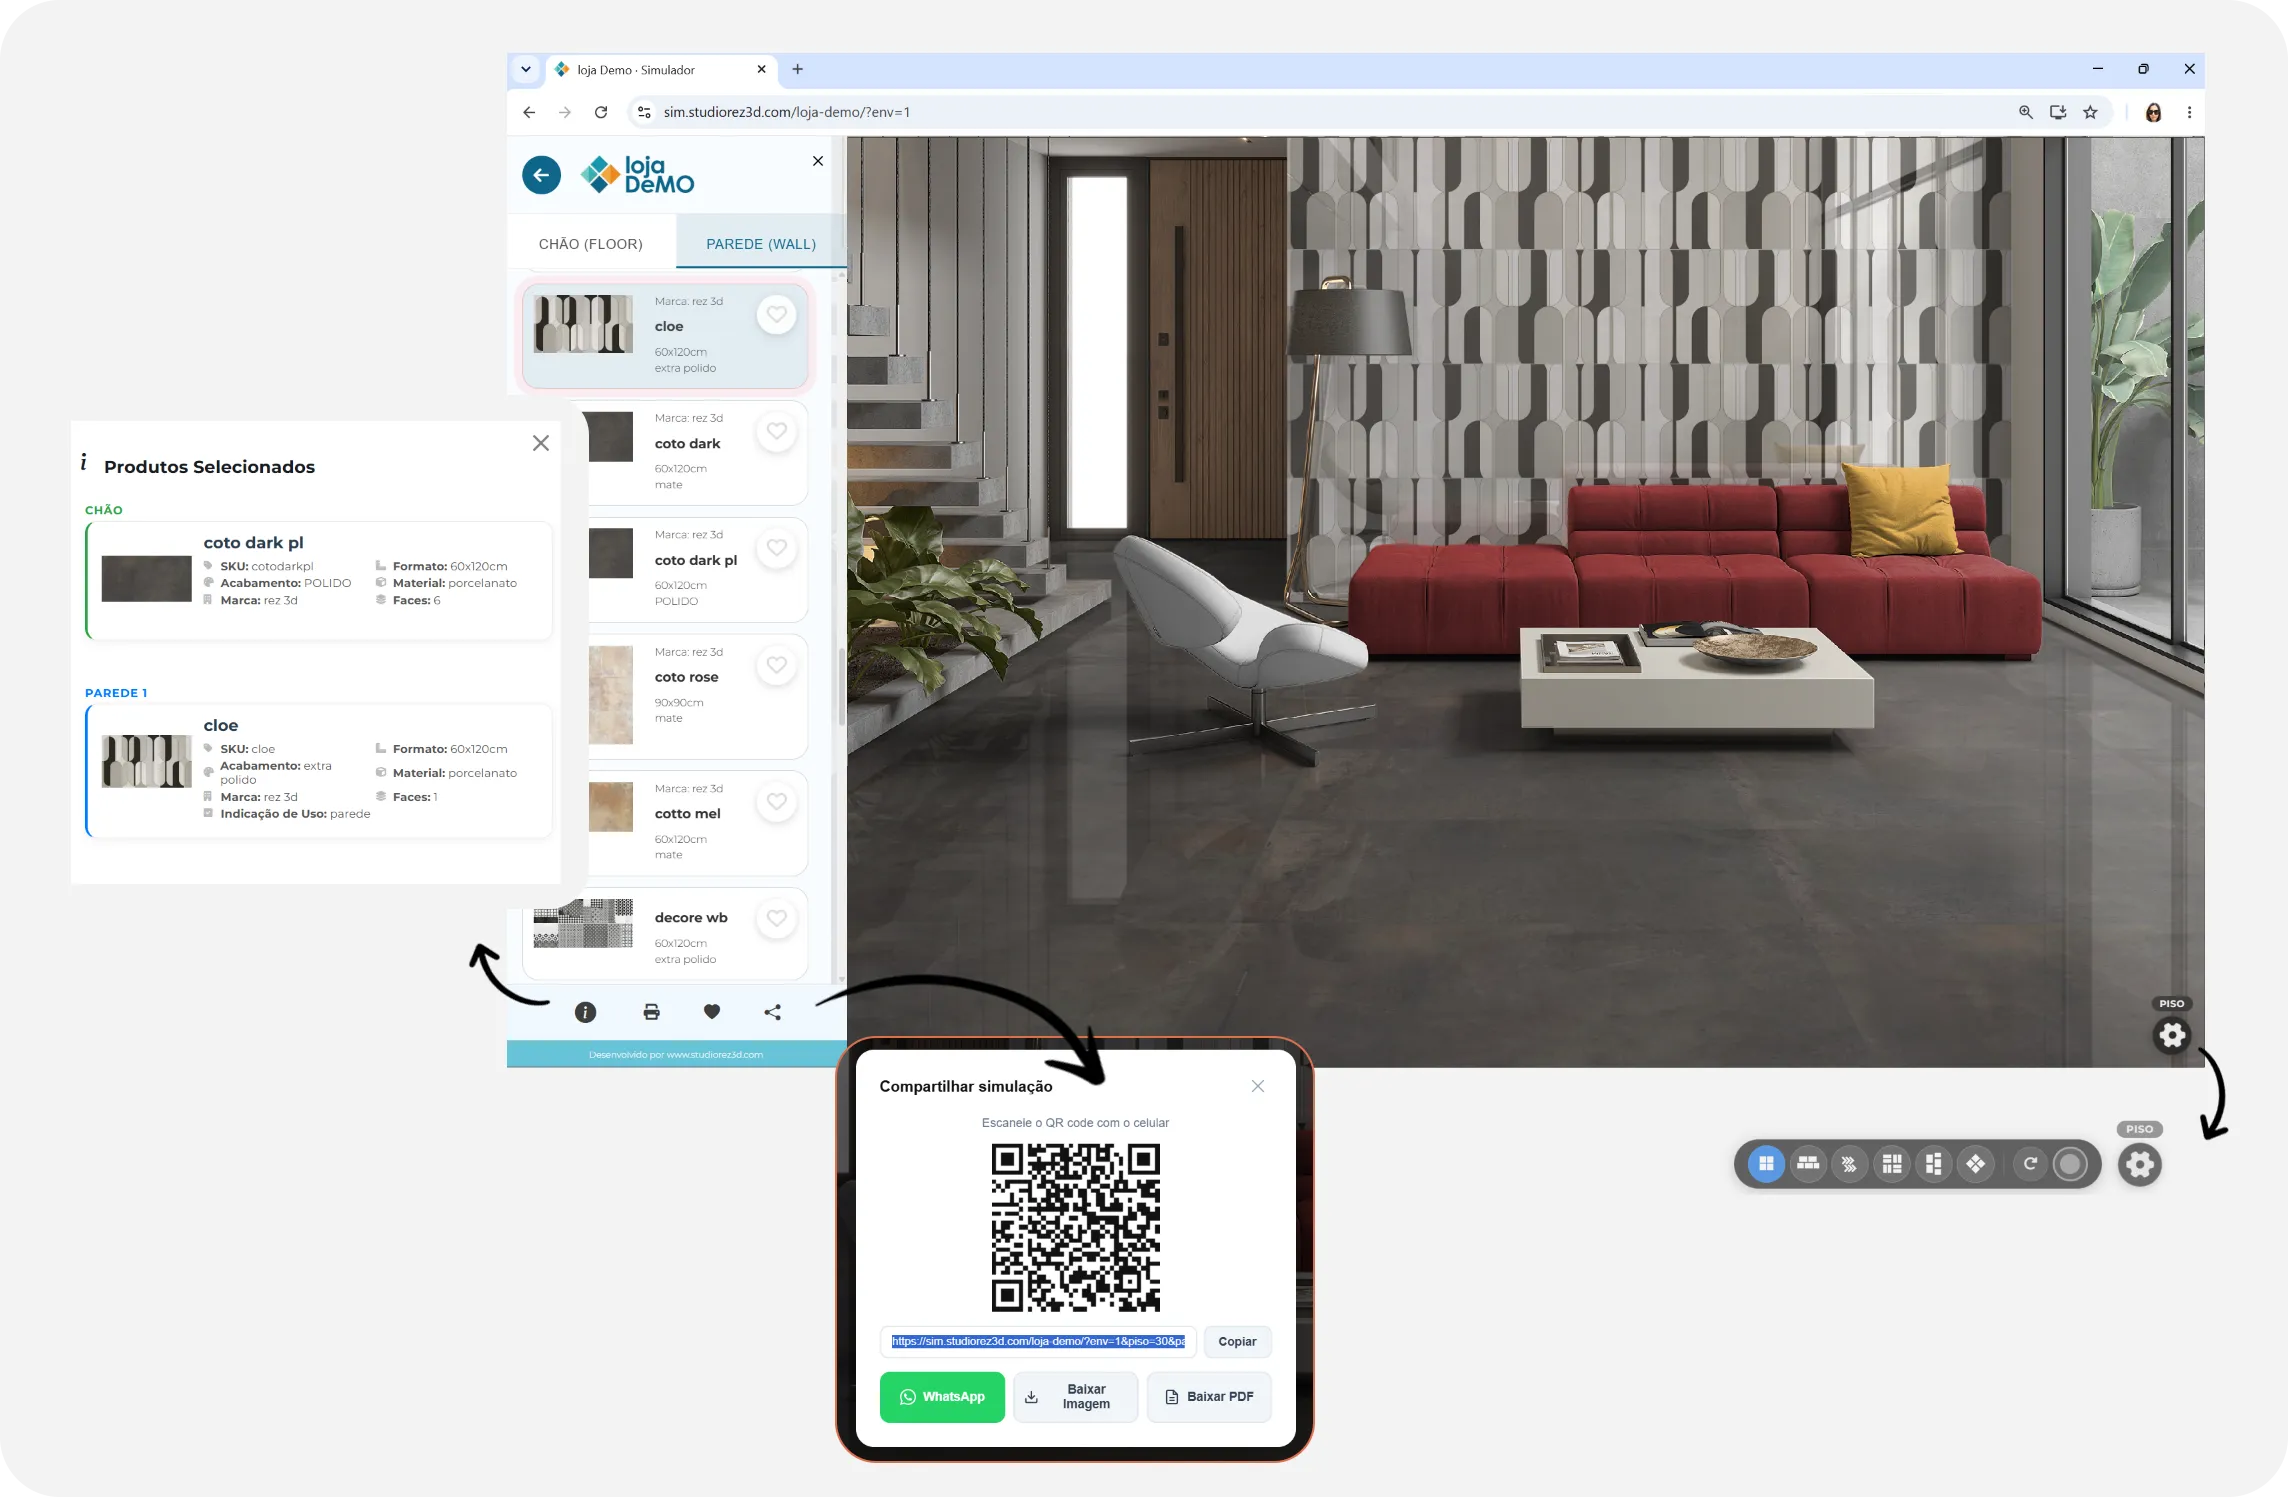Rotate the floor tile pattern
Screen dimensions: 2288x1497
pos(2030,1164)
